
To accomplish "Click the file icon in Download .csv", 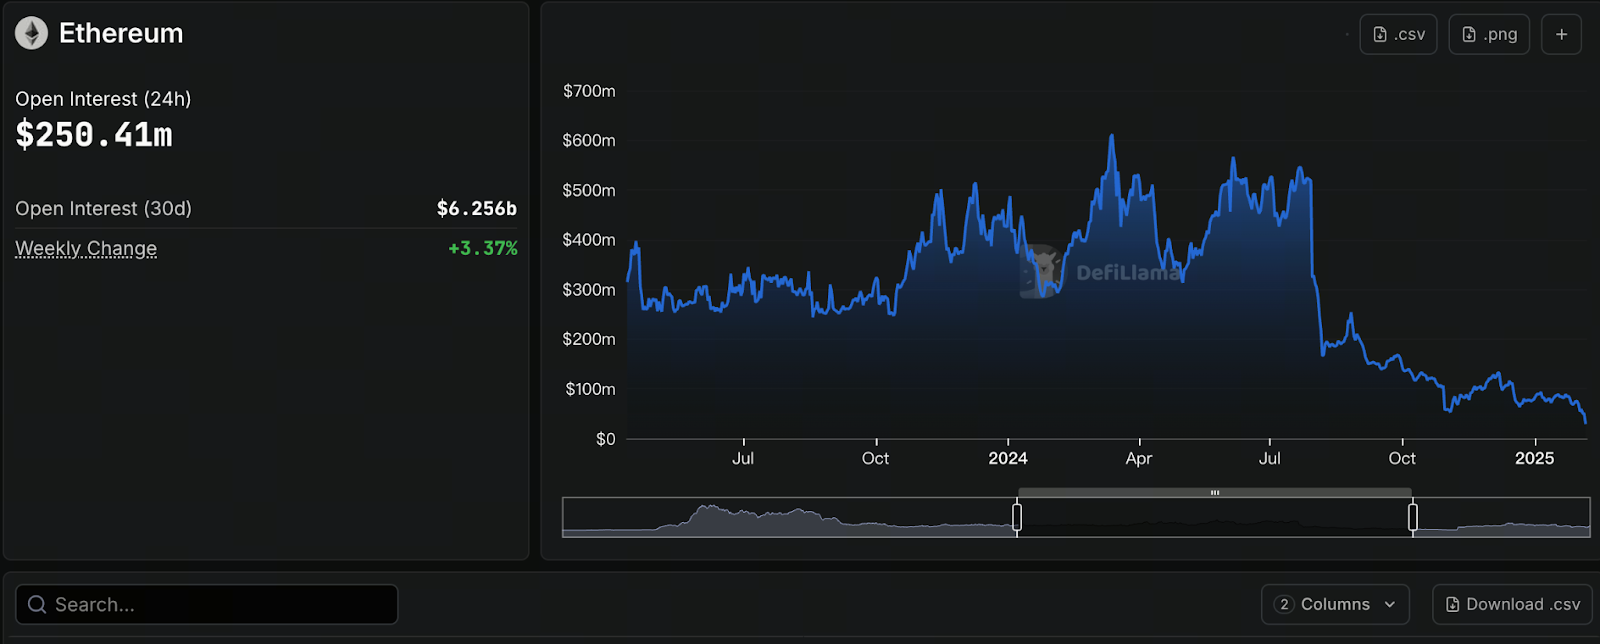I will coord(1452,605).
